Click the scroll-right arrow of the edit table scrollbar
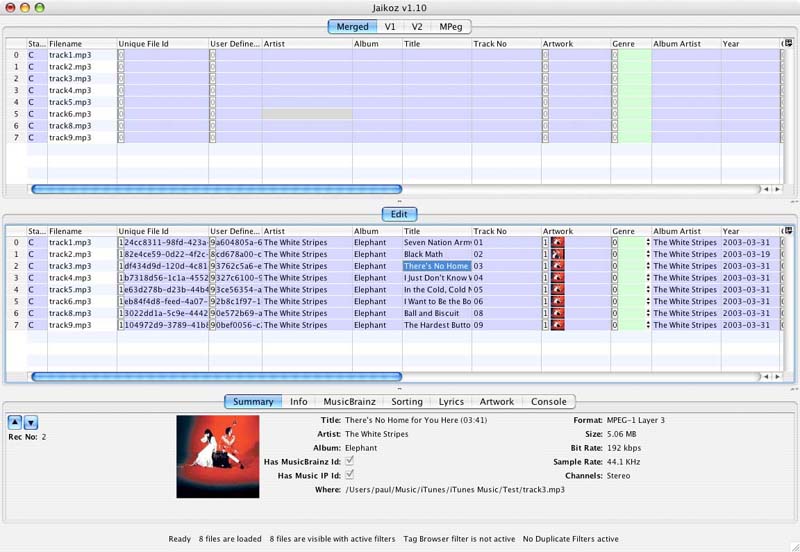This screenshot has height=552, width=800. pyautogui.click(x=777, y=377)
